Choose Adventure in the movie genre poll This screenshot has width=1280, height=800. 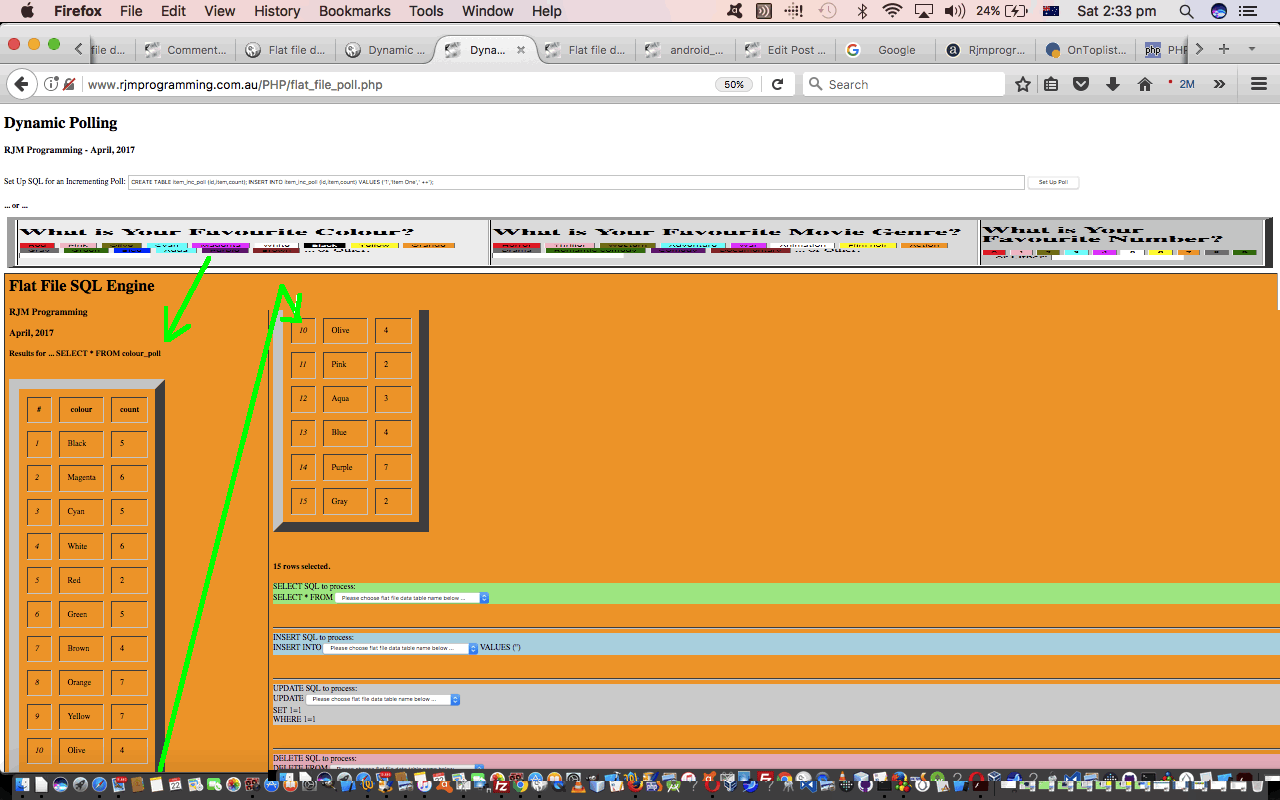coord(693,245)
